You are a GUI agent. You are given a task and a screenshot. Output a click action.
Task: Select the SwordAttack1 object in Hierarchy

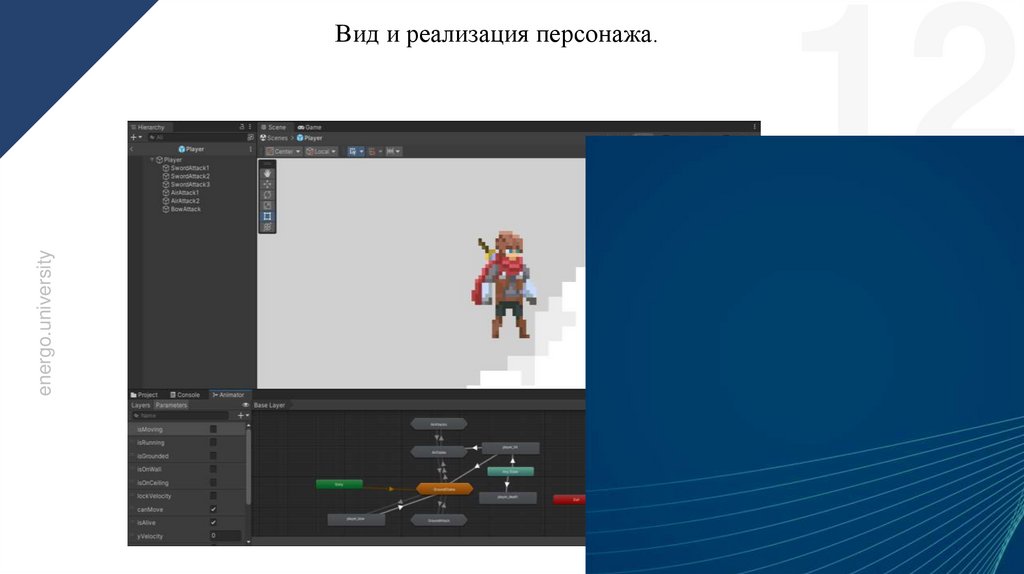click(x=189, y=168)
